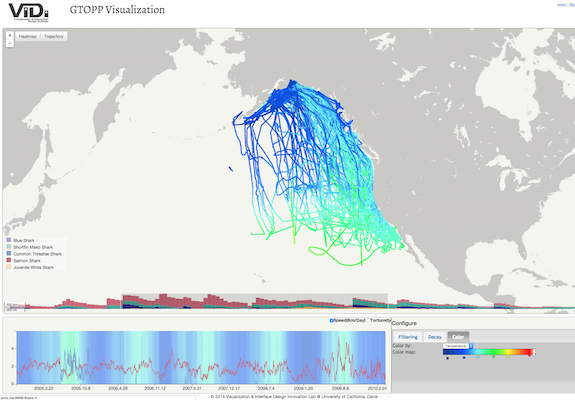
Task: Open the Filtering tab
Action: tap(408, 337)
